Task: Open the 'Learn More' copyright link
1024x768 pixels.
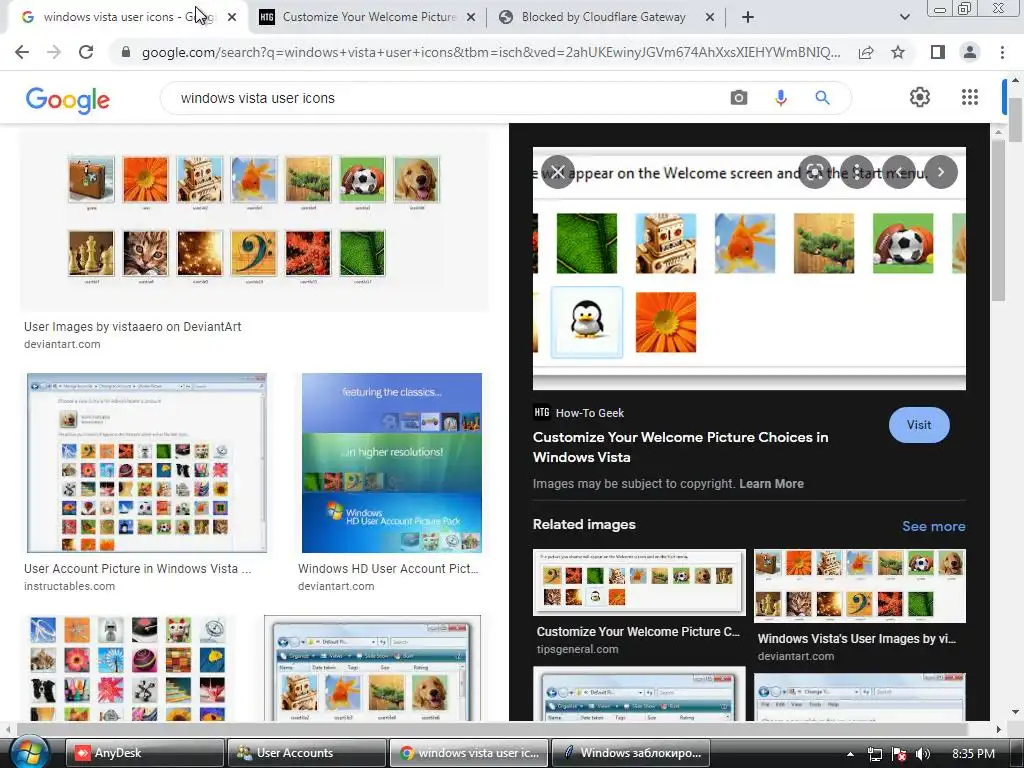Action: pos(771,484)
